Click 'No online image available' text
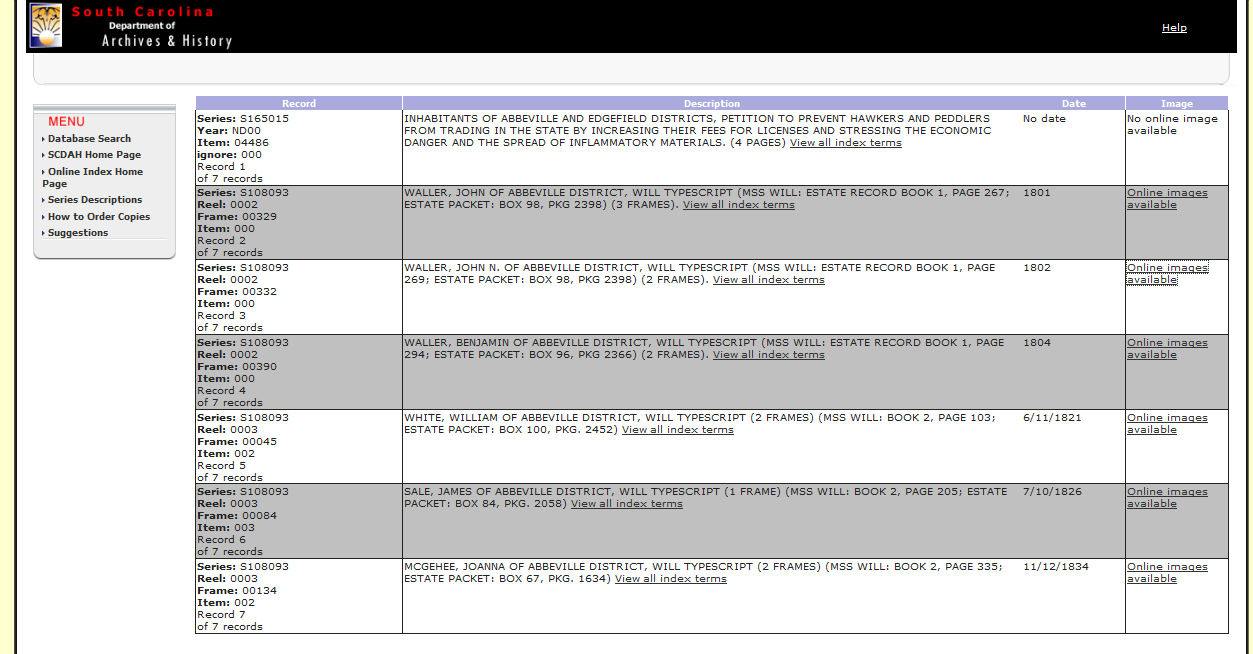Image resolution: width=1253 pixels, height=654 pixels. 1172,125
